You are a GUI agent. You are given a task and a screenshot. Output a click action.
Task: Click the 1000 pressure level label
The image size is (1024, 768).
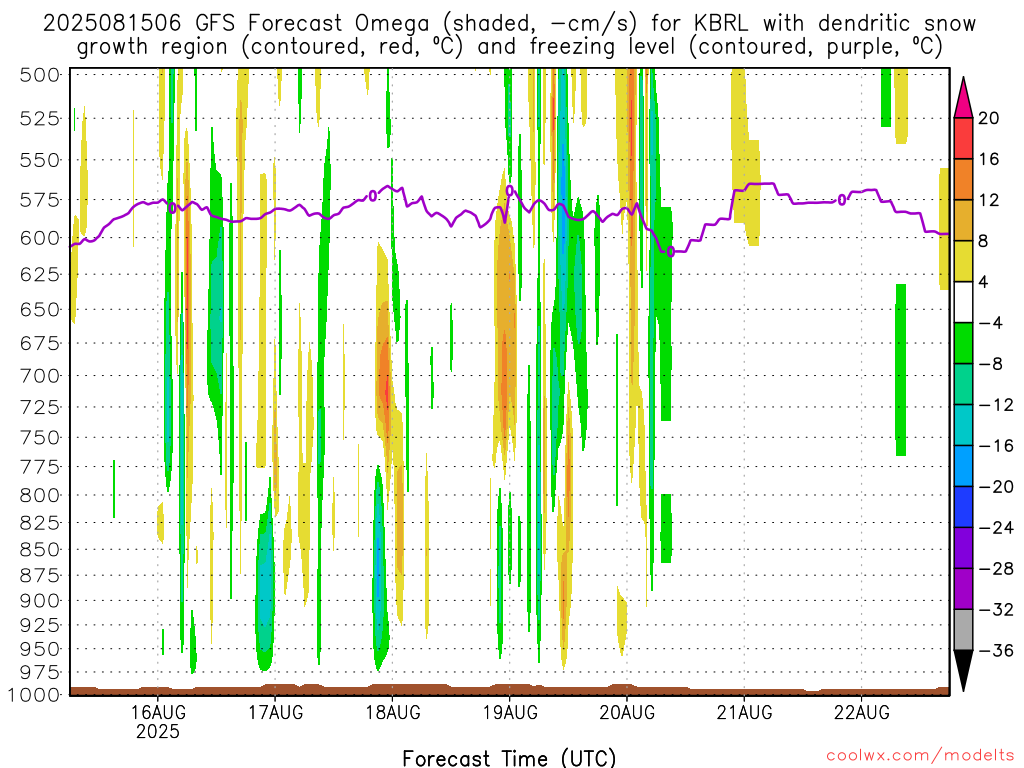pos(33,695)
